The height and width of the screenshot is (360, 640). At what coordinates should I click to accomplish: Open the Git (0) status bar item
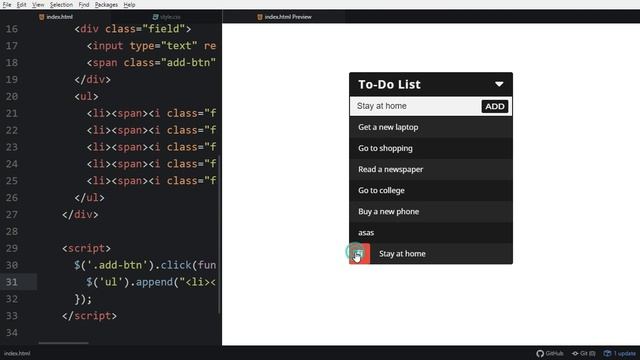pos(583,353)
